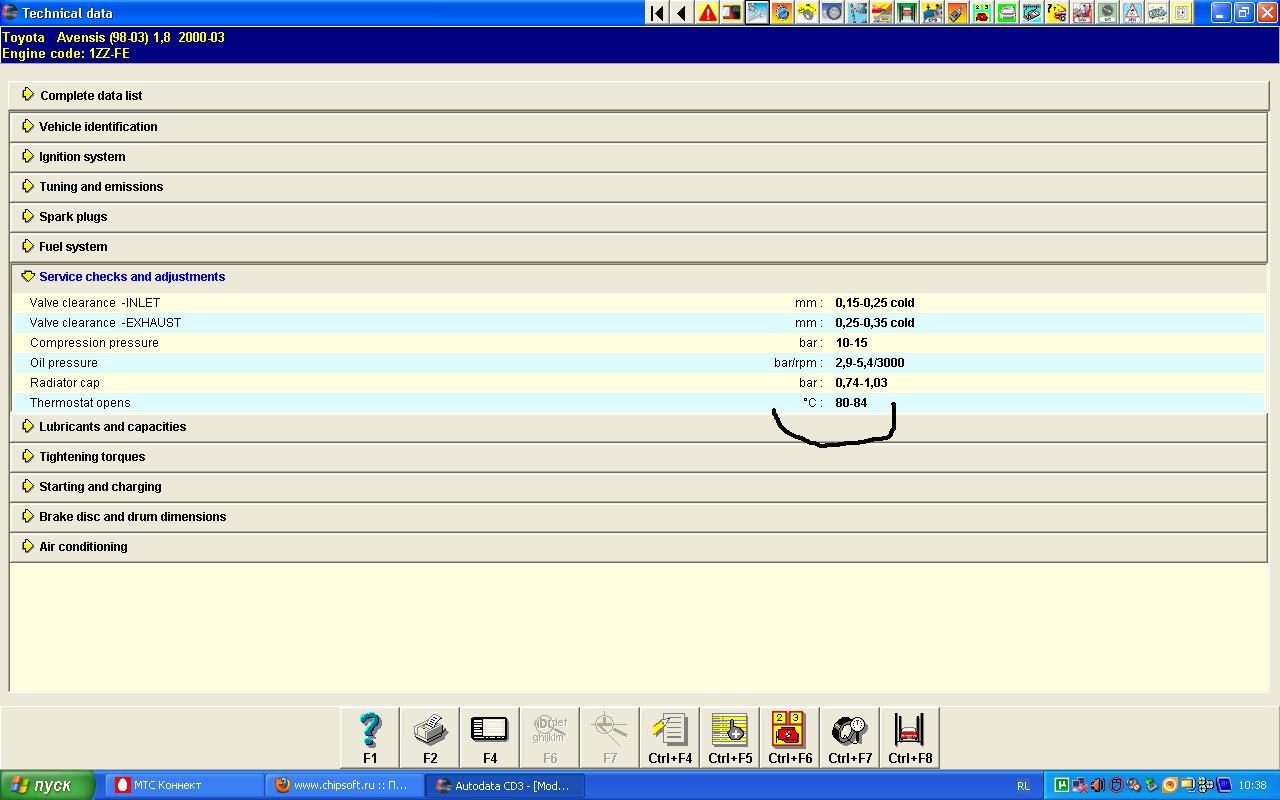Expand Air conditioning section

point(638,546)
